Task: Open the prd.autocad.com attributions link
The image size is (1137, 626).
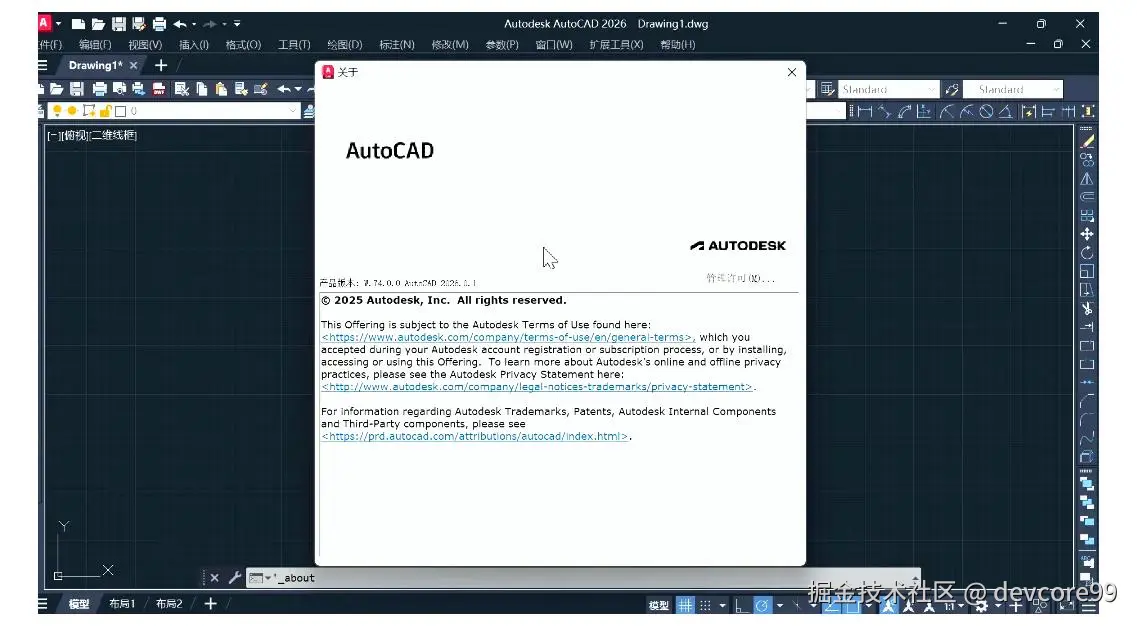Action: (x=475, y=436)
